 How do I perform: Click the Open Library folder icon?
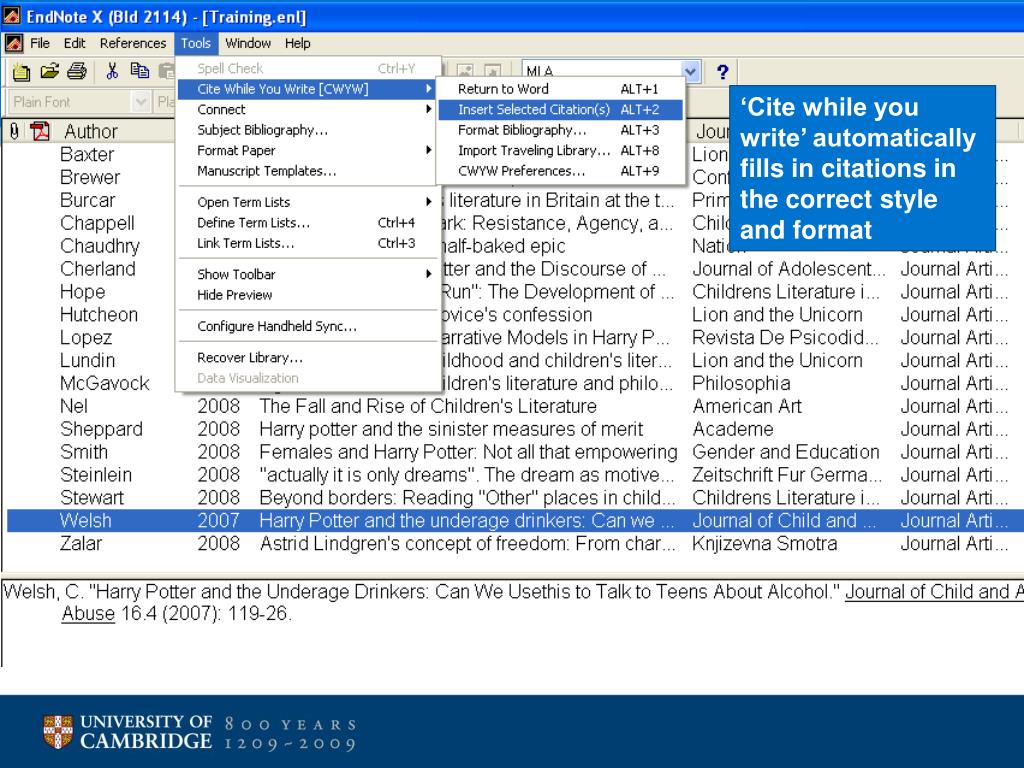click(x=50, y=71)
